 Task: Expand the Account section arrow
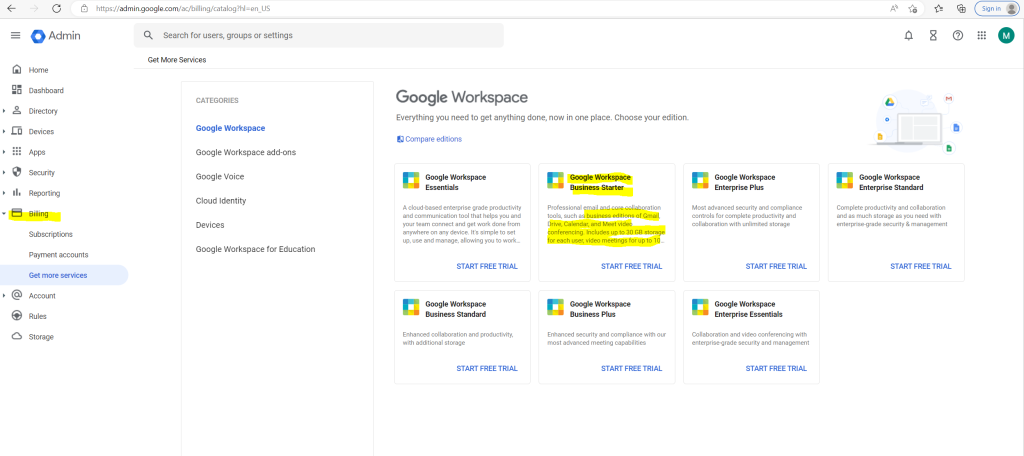coord(4,296)
